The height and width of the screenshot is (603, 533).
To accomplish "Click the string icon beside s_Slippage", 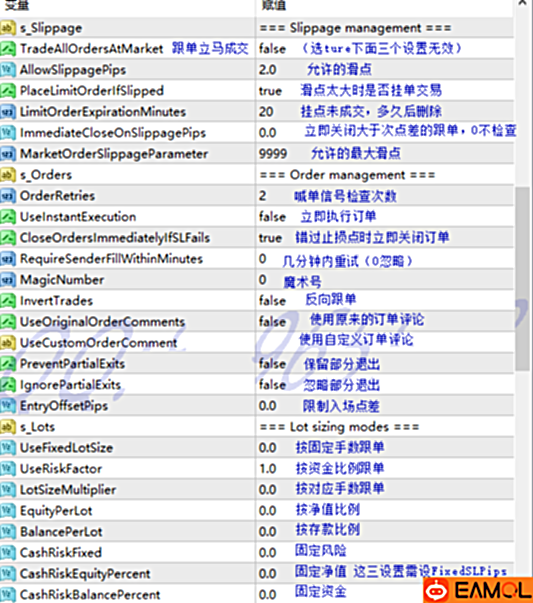I will pos(8,28).
